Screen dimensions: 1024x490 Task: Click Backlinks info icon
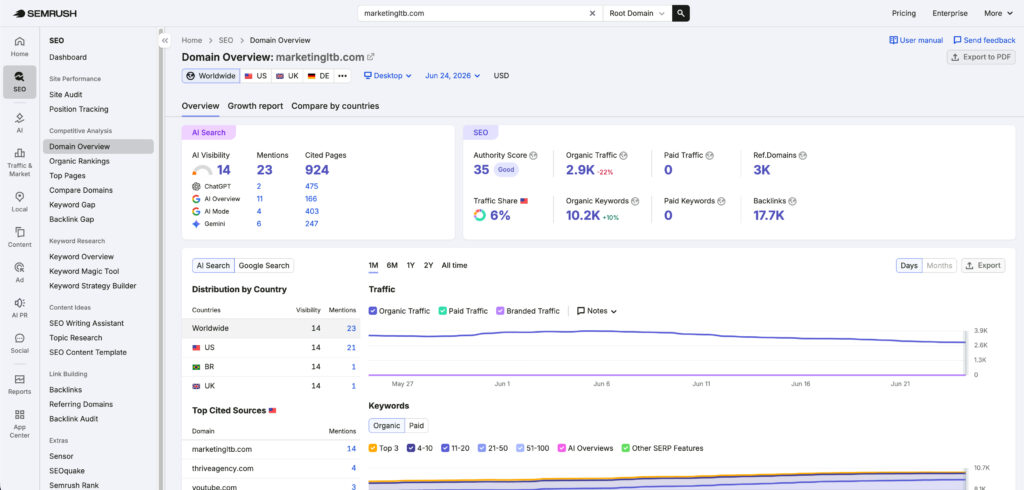[x=792, y=201]
